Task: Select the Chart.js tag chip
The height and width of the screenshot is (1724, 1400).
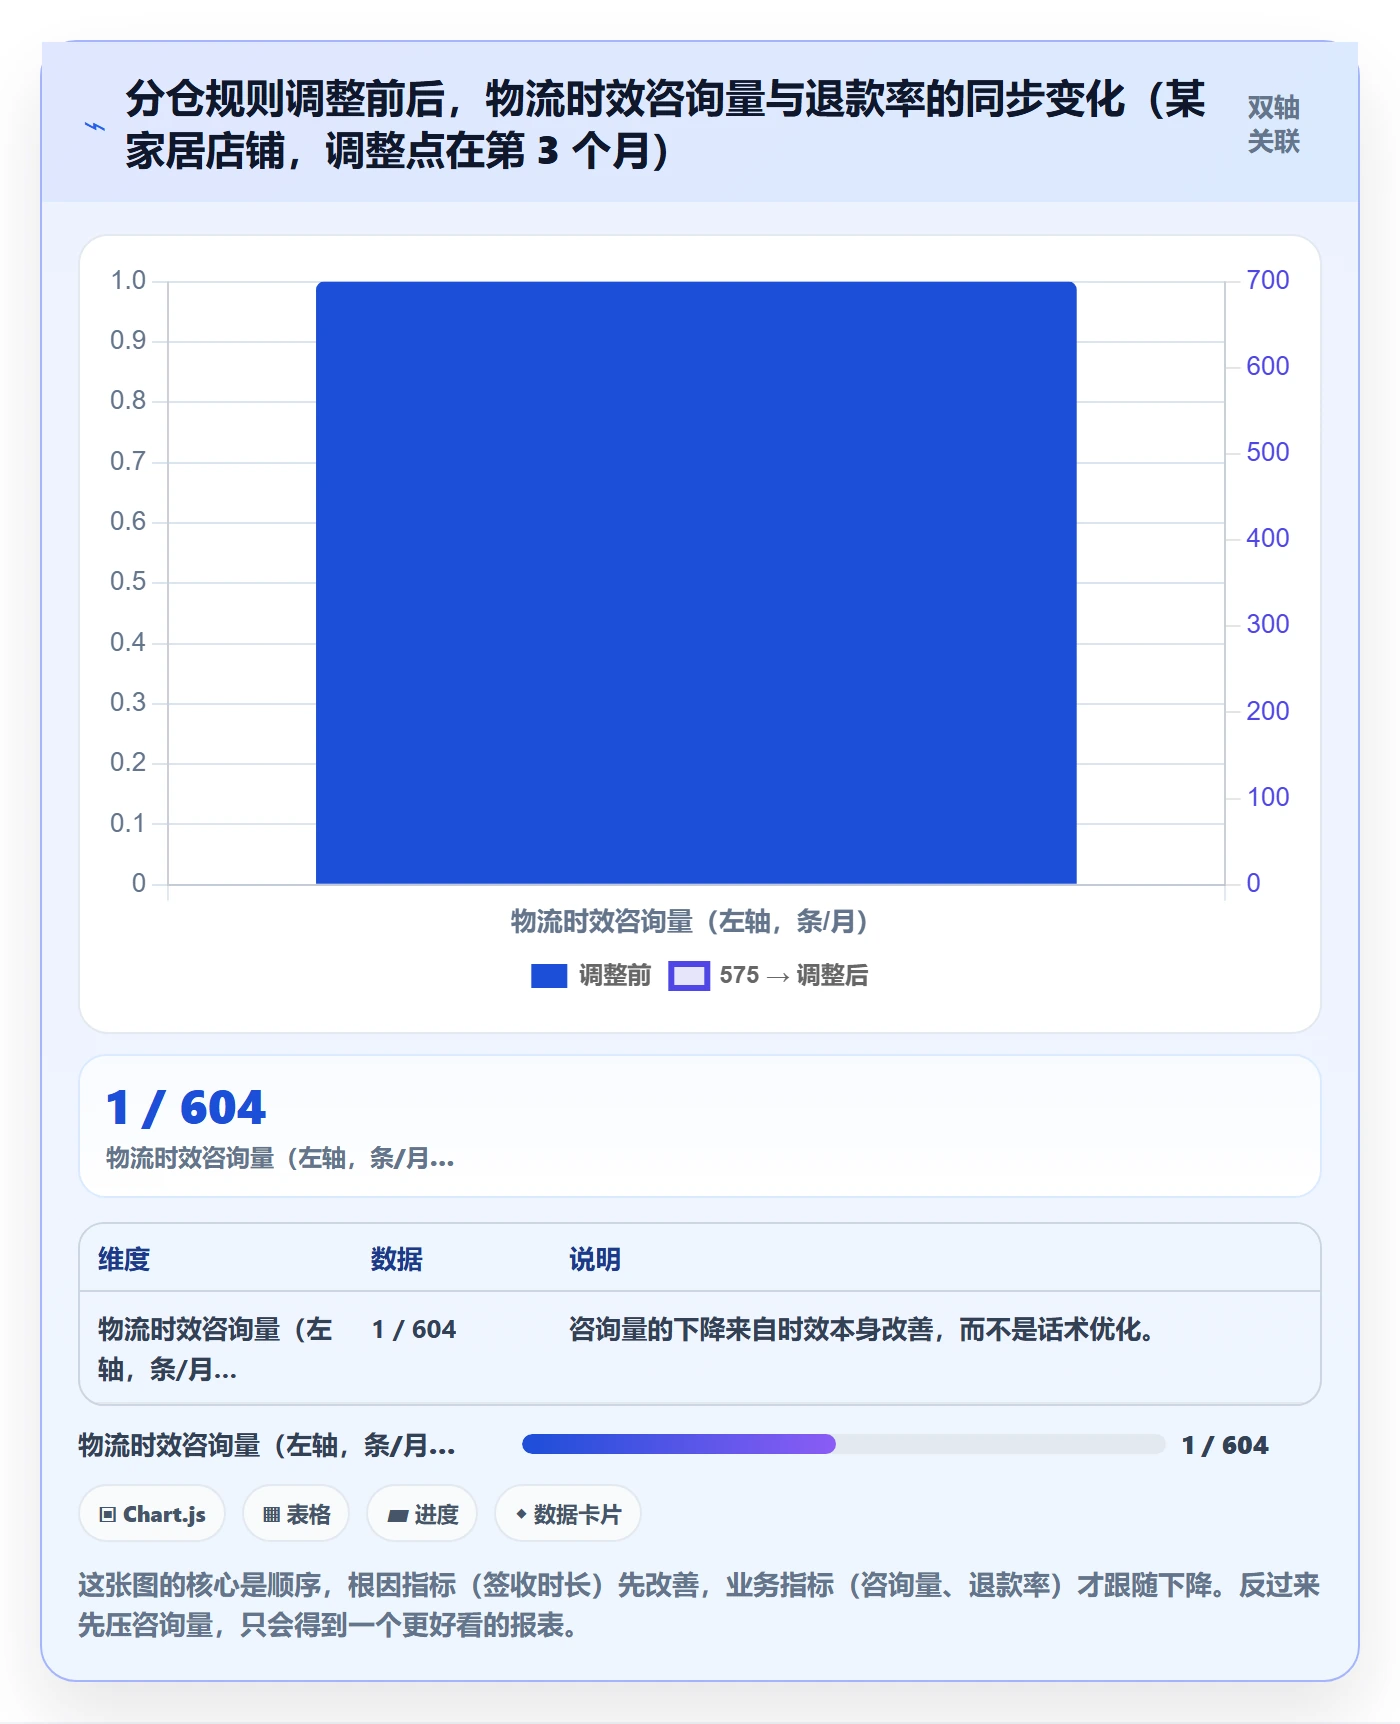Action: click(x=152, y=1514)
